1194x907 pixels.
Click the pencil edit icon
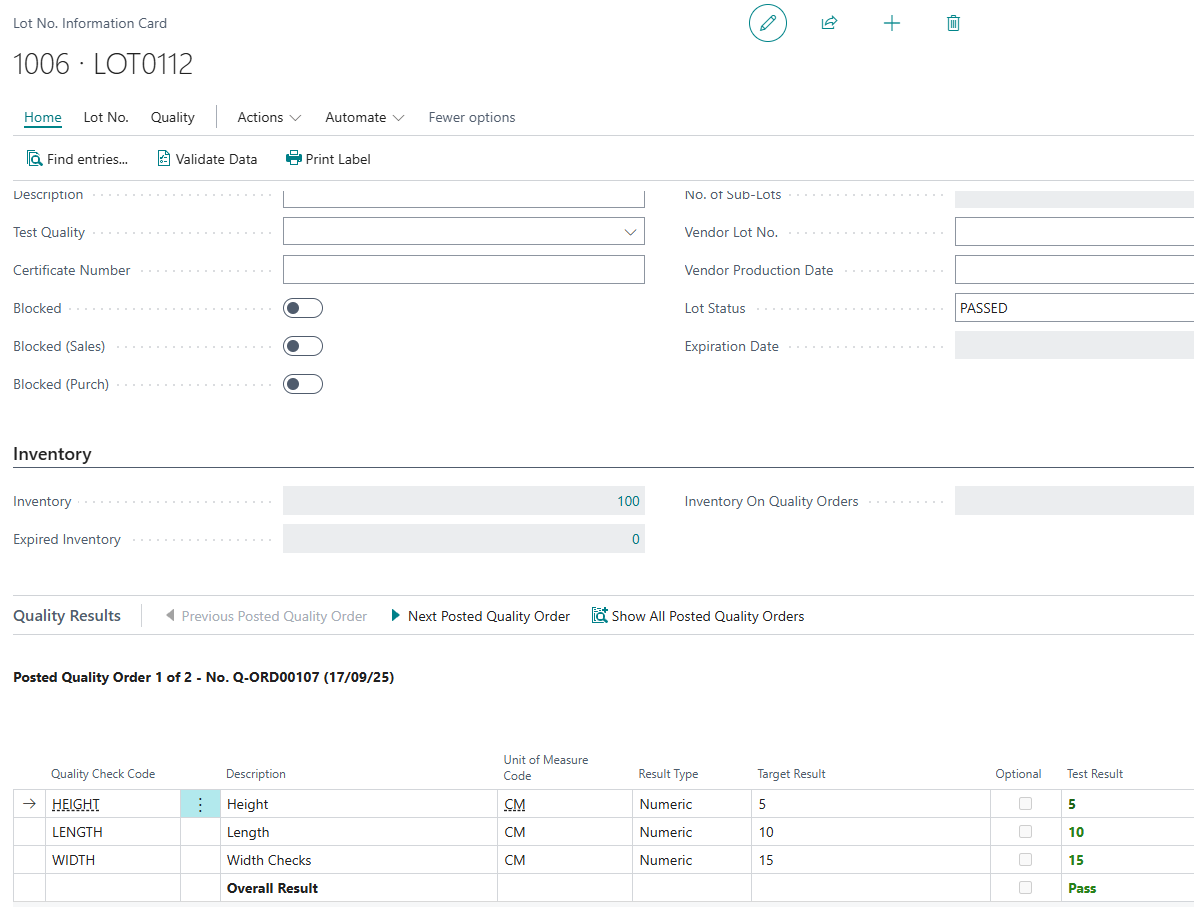coord(767,23)
